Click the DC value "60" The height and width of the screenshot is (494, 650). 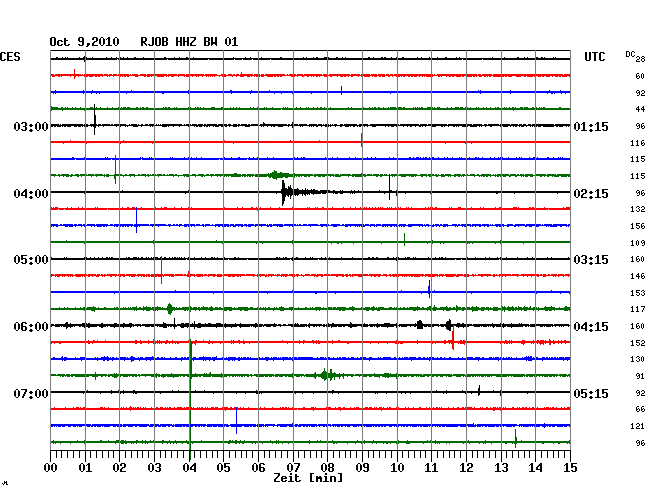pos(640,76)
